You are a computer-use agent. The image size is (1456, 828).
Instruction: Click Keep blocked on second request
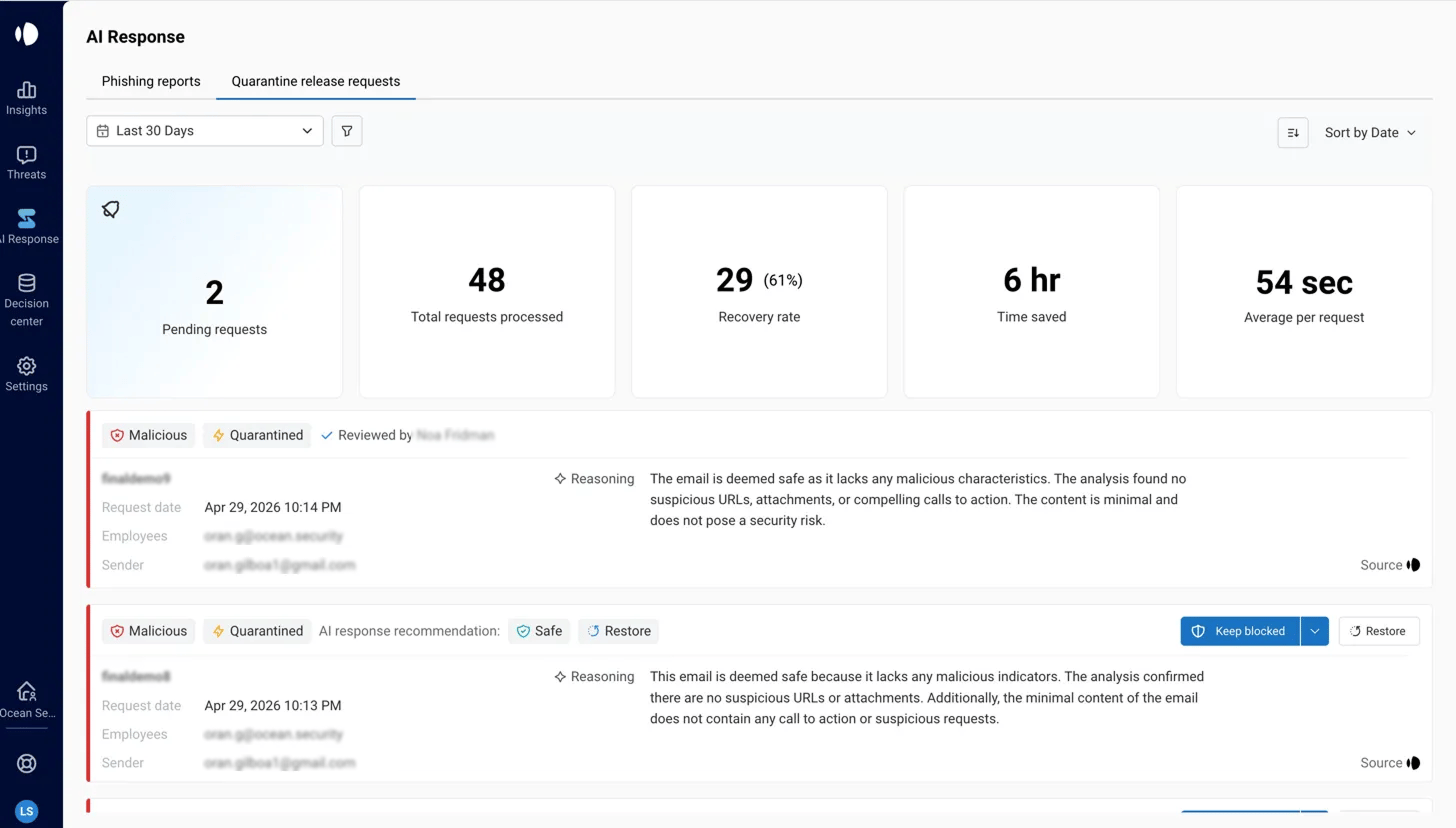coord(1240,631)
